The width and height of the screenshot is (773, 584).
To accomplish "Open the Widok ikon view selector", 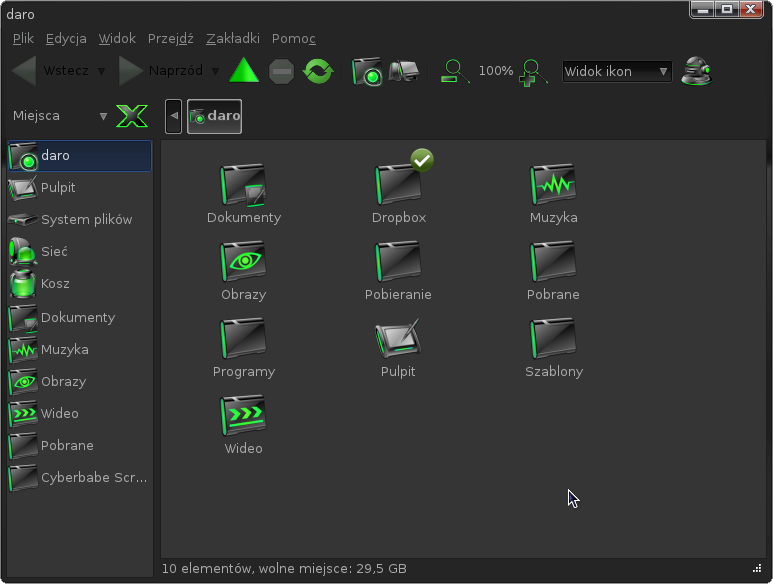I will [617, 71].
